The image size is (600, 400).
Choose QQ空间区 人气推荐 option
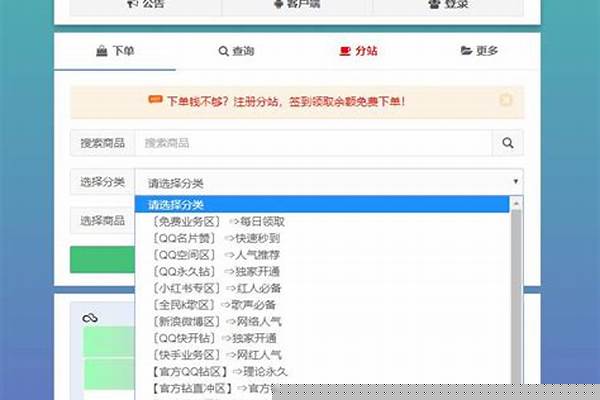pyautogui.click(x=322, y=255)
